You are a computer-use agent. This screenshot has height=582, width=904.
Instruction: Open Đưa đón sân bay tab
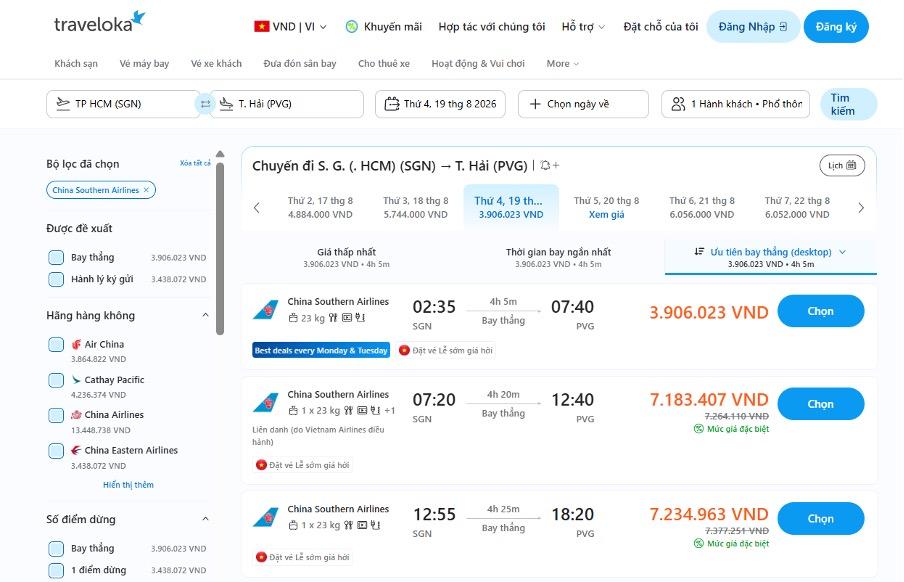[x=300, y=63]
